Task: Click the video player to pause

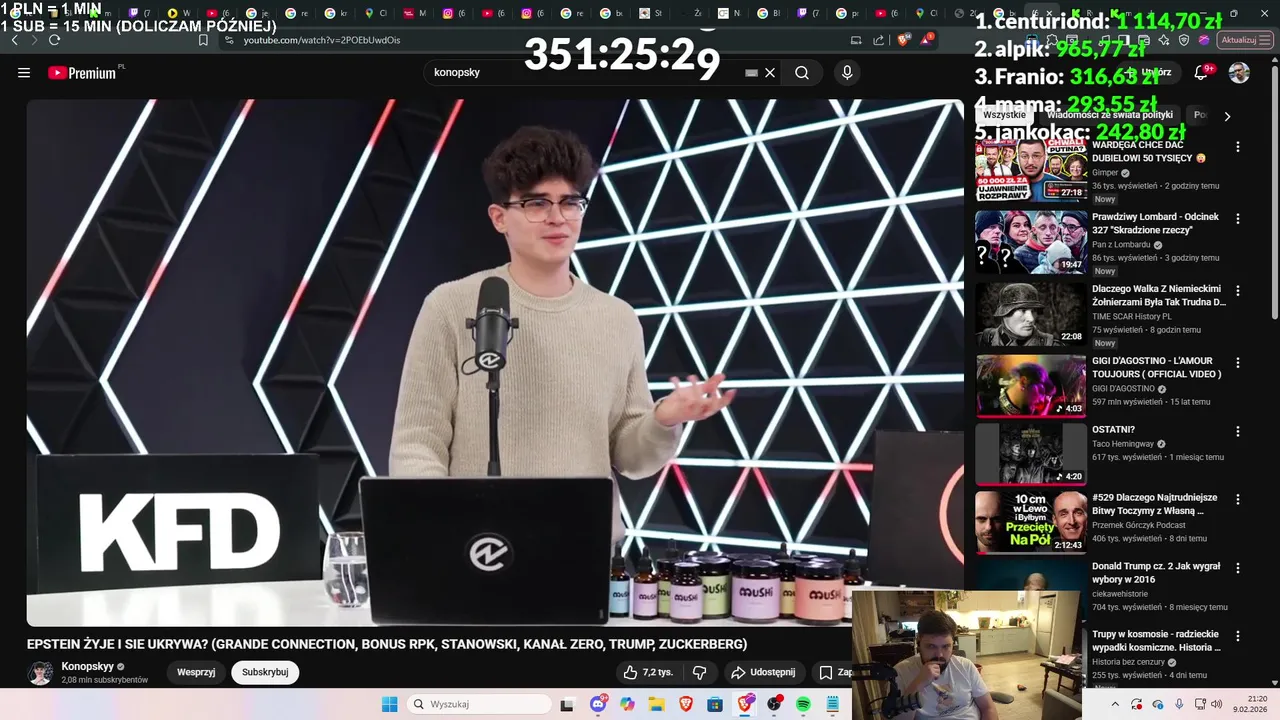Action: tap(495, 362)
